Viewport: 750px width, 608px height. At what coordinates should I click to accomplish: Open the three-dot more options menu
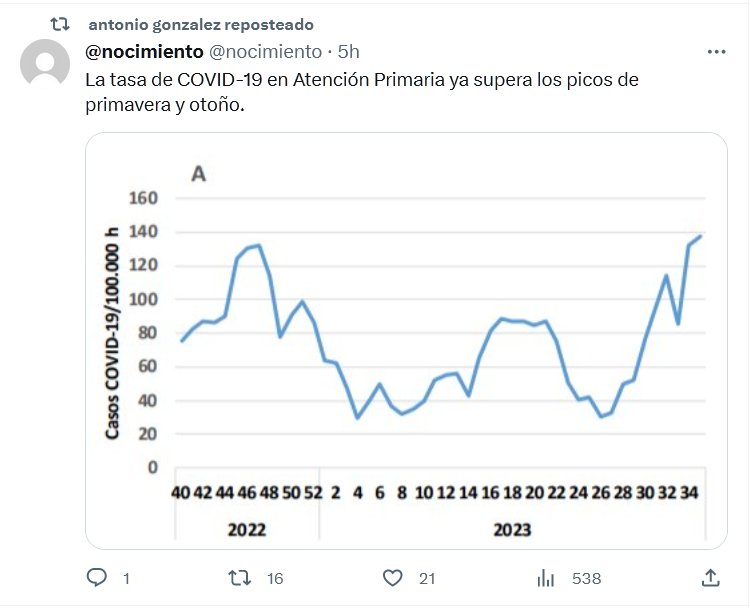pyautogui.click(x=716, y=51)
